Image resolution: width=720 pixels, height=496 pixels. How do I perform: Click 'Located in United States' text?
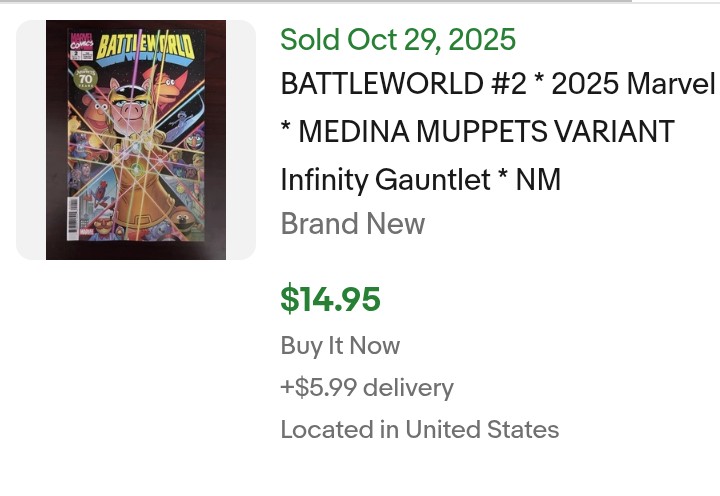click(419, 430)
